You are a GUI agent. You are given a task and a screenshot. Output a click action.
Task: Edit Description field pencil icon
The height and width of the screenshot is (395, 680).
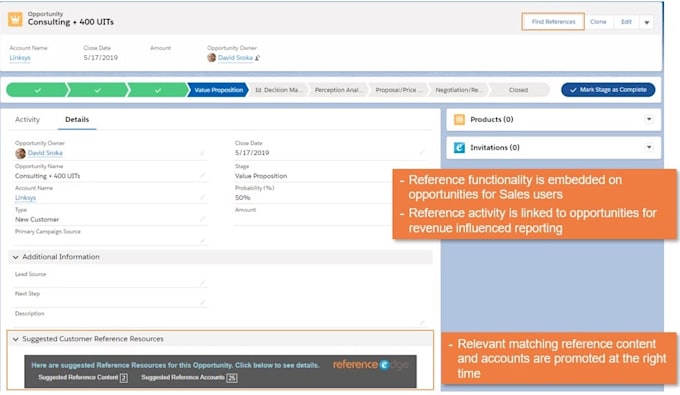coord(422,322)
